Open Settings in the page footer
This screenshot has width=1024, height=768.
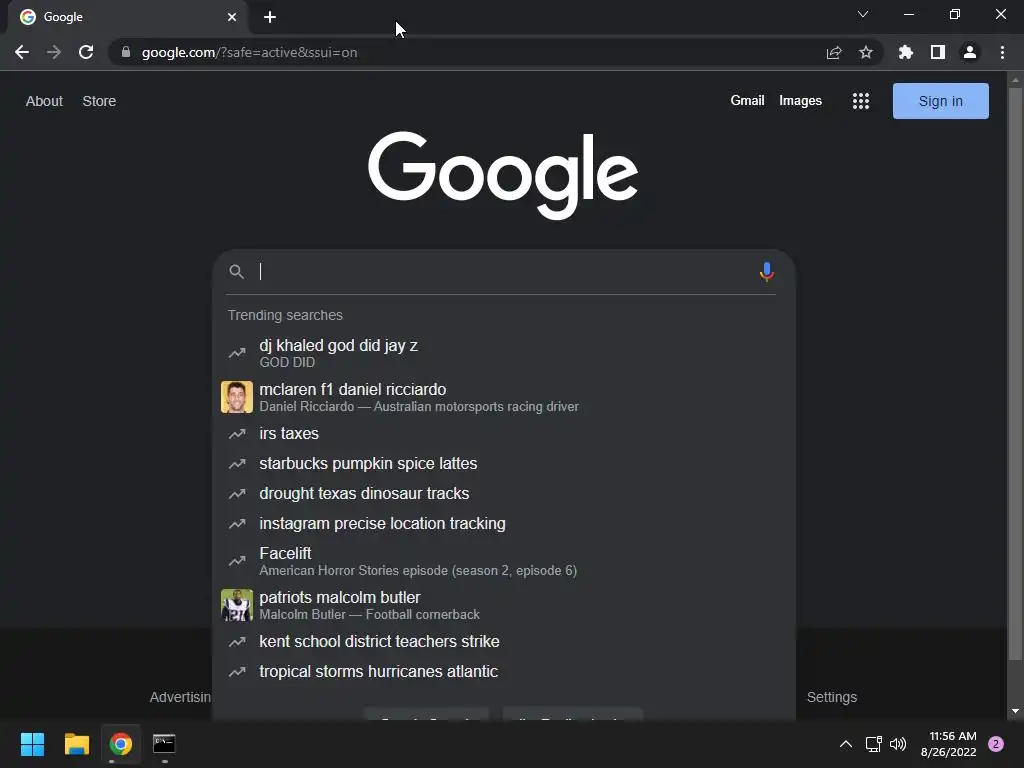(831, 697)
